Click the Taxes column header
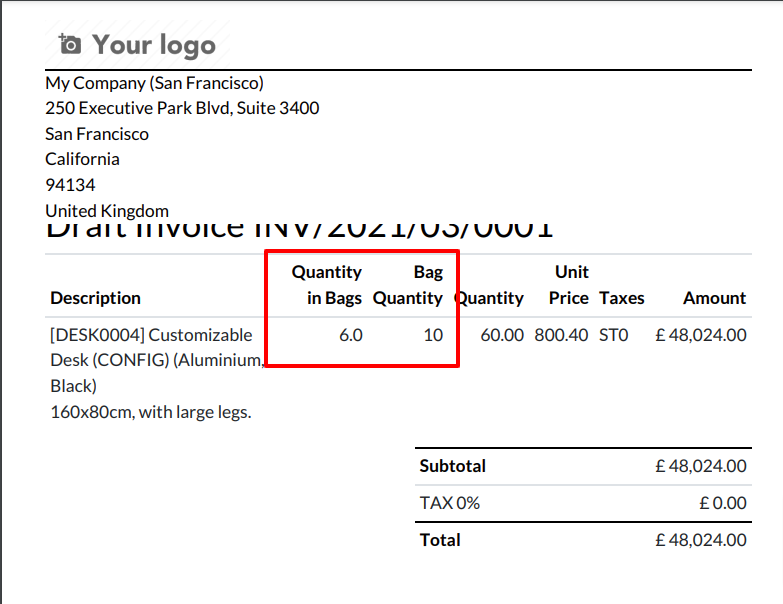This screenshot has height=604, width=783. (x=622, y=298)
